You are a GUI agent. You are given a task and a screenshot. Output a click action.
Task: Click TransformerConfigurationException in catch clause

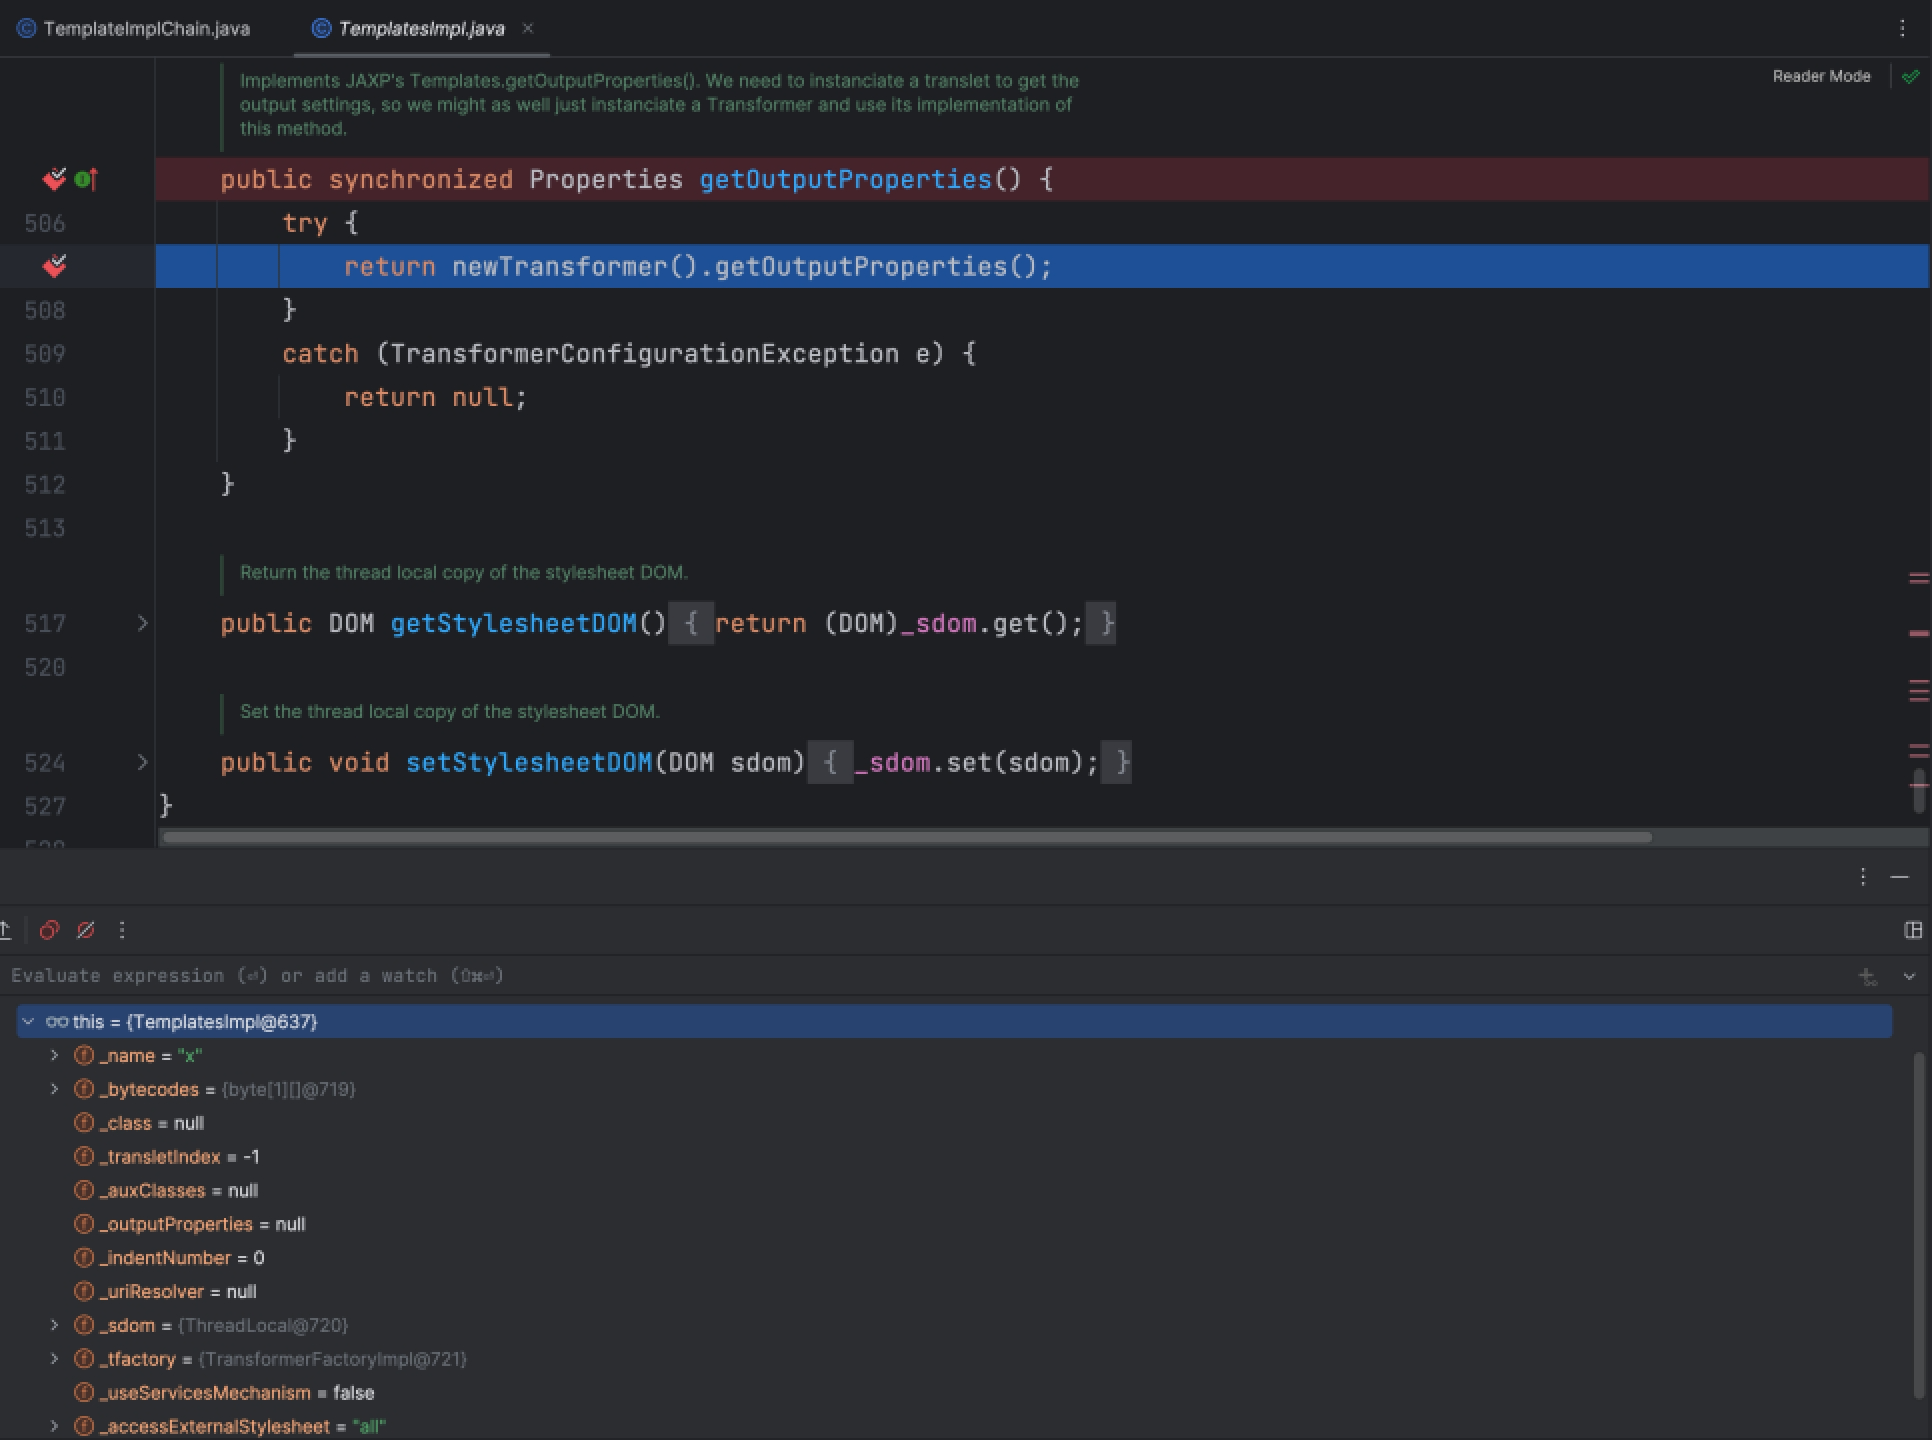[645, 353]
